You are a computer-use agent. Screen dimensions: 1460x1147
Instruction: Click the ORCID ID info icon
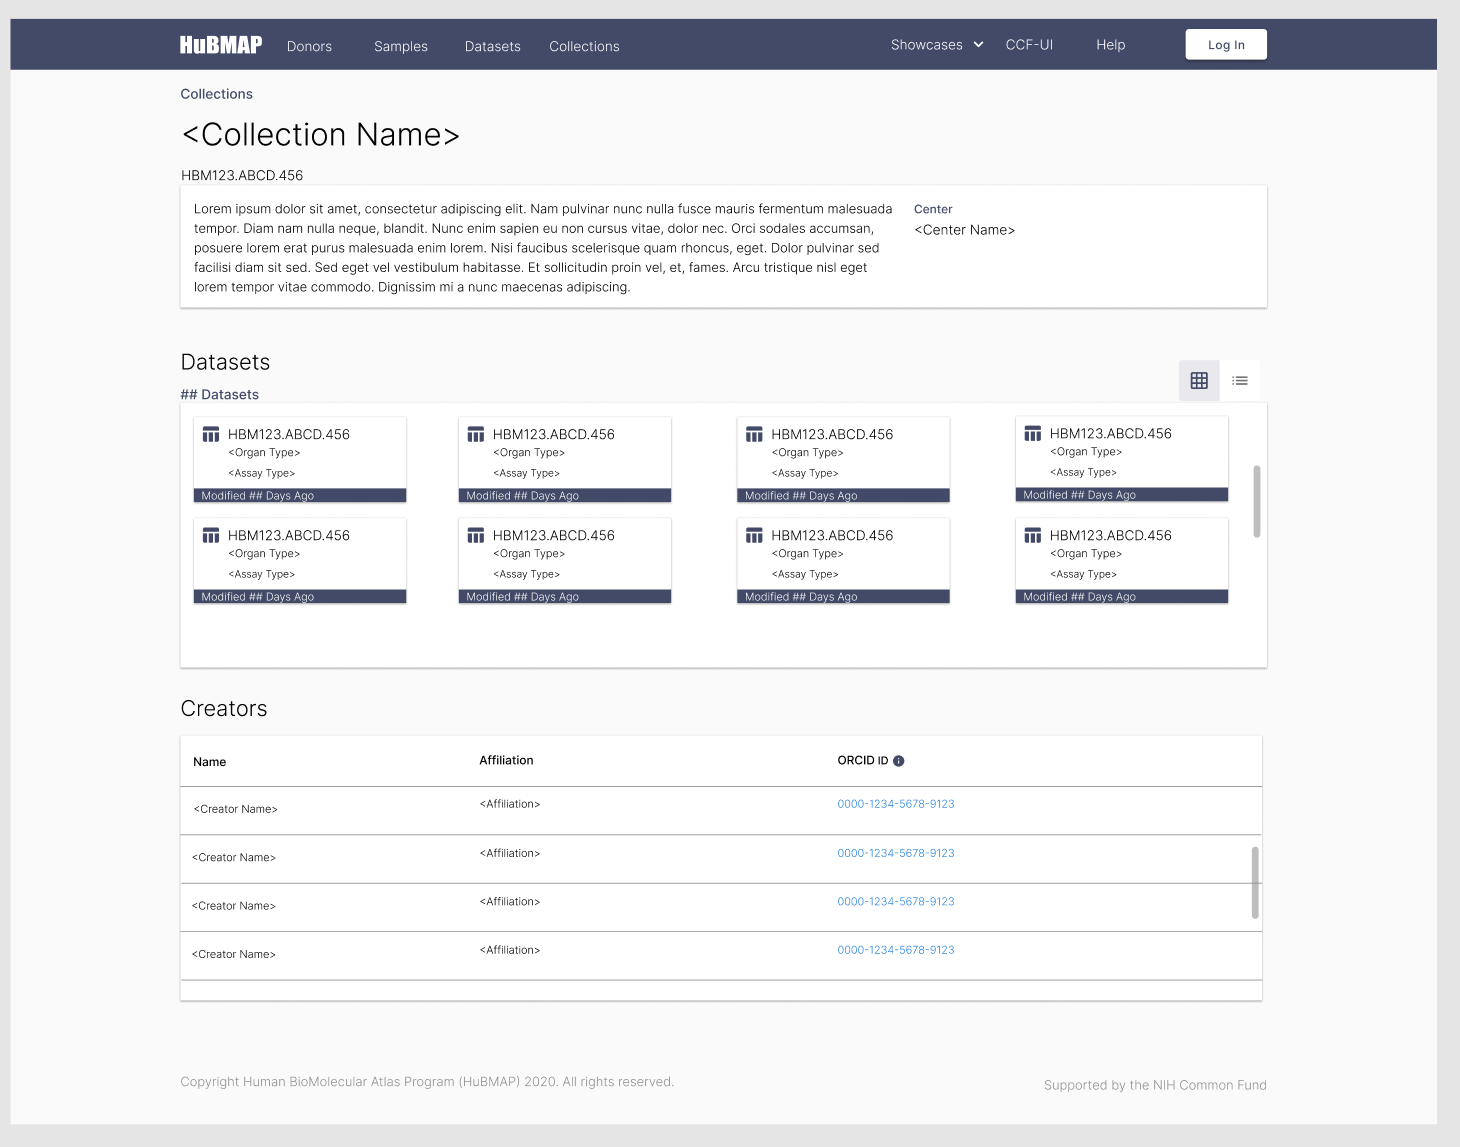(x=898, y=760)
